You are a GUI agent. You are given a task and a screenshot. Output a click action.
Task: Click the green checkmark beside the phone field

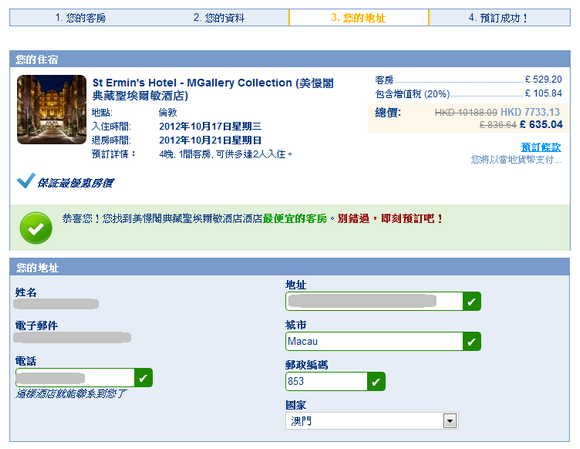pos(144,378)
